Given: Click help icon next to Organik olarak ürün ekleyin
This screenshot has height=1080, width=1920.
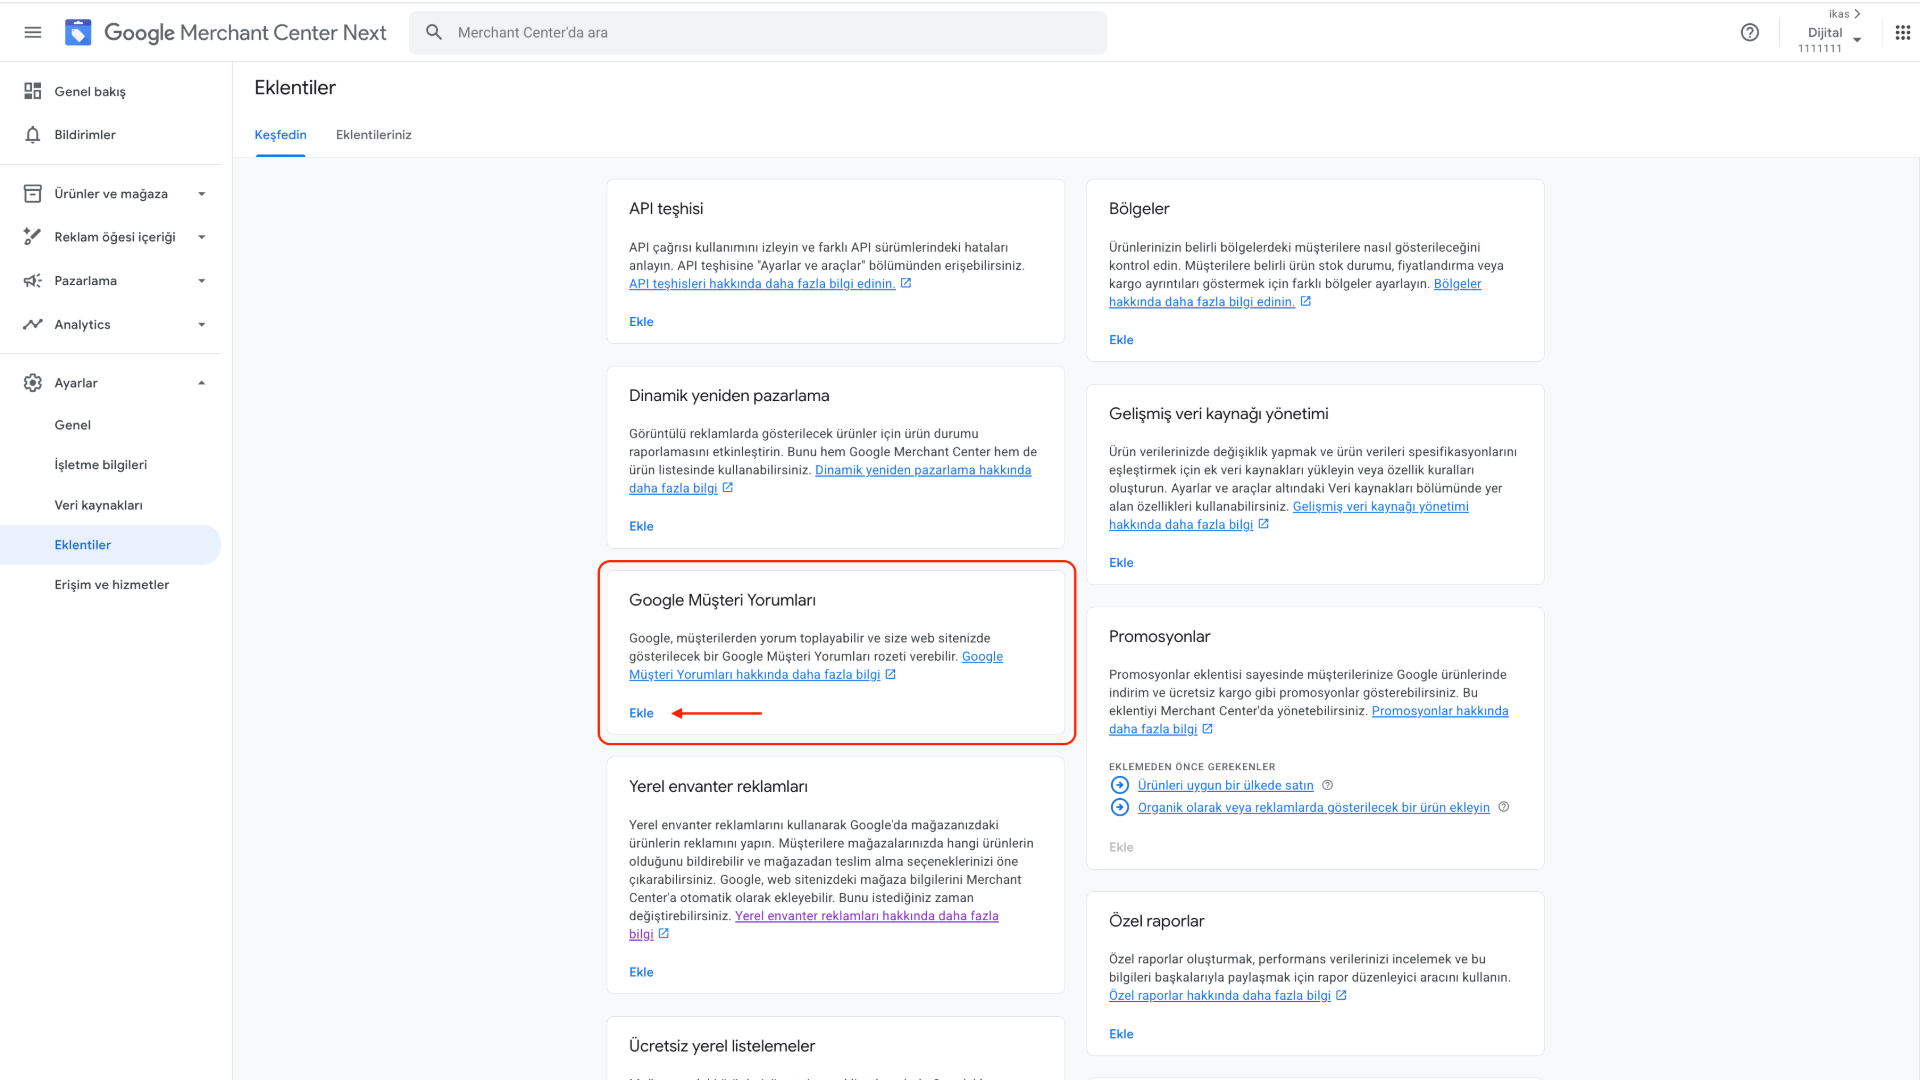Looking at the screenshot, I should point(1504,807).
